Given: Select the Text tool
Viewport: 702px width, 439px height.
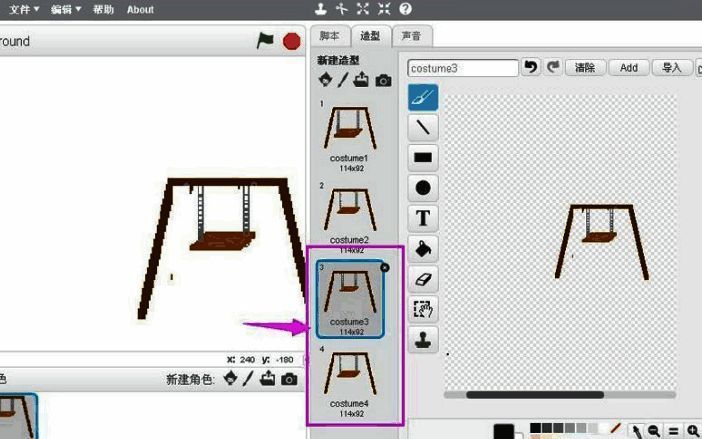Looking at the screenshot, I should tap(423, 217).
